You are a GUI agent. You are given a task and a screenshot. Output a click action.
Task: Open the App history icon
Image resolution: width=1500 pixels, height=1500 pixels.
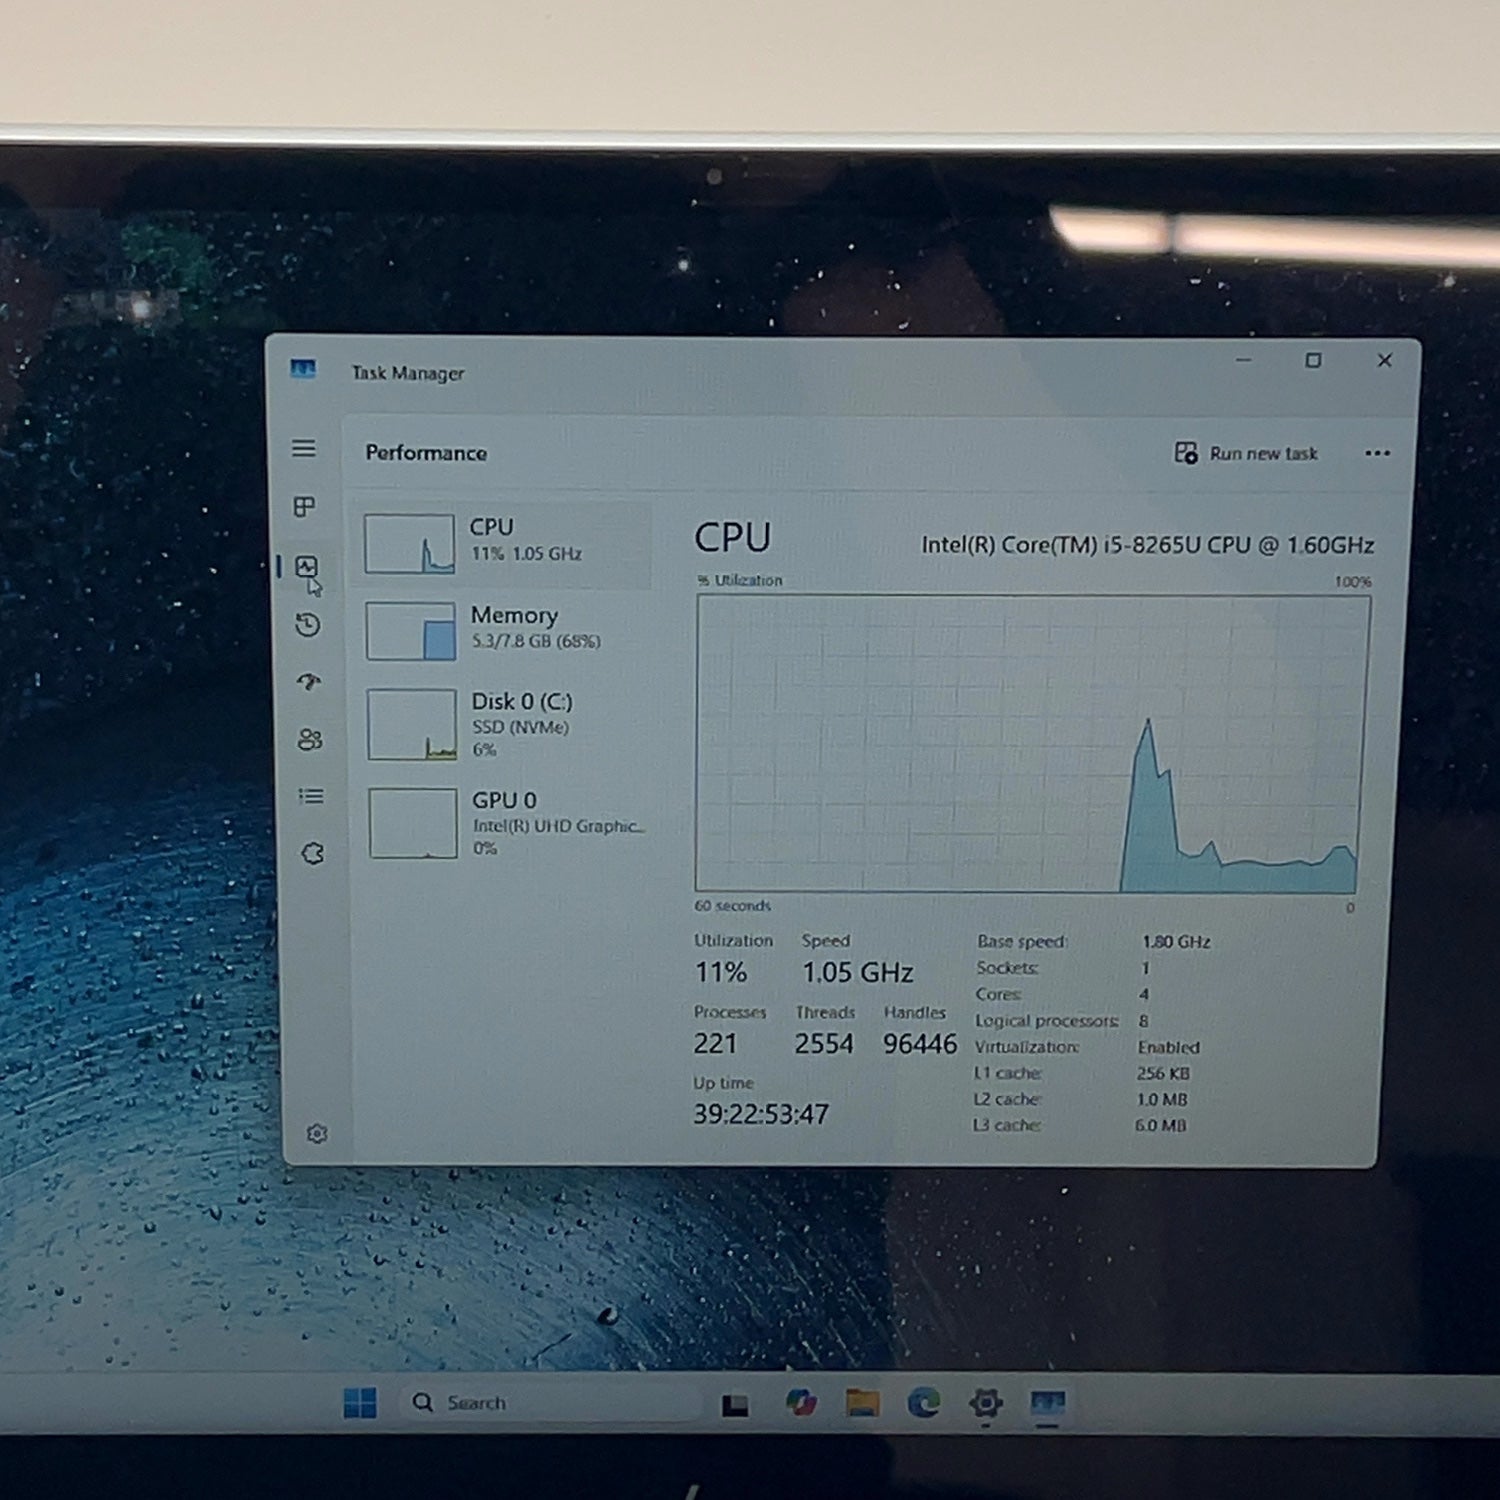click(x=307, y=625)
